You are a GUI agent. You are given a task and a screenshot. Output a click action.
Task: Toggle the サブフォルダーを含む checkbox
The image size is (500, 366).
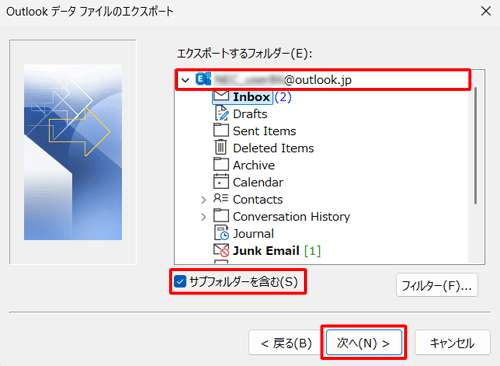(180, 282)
